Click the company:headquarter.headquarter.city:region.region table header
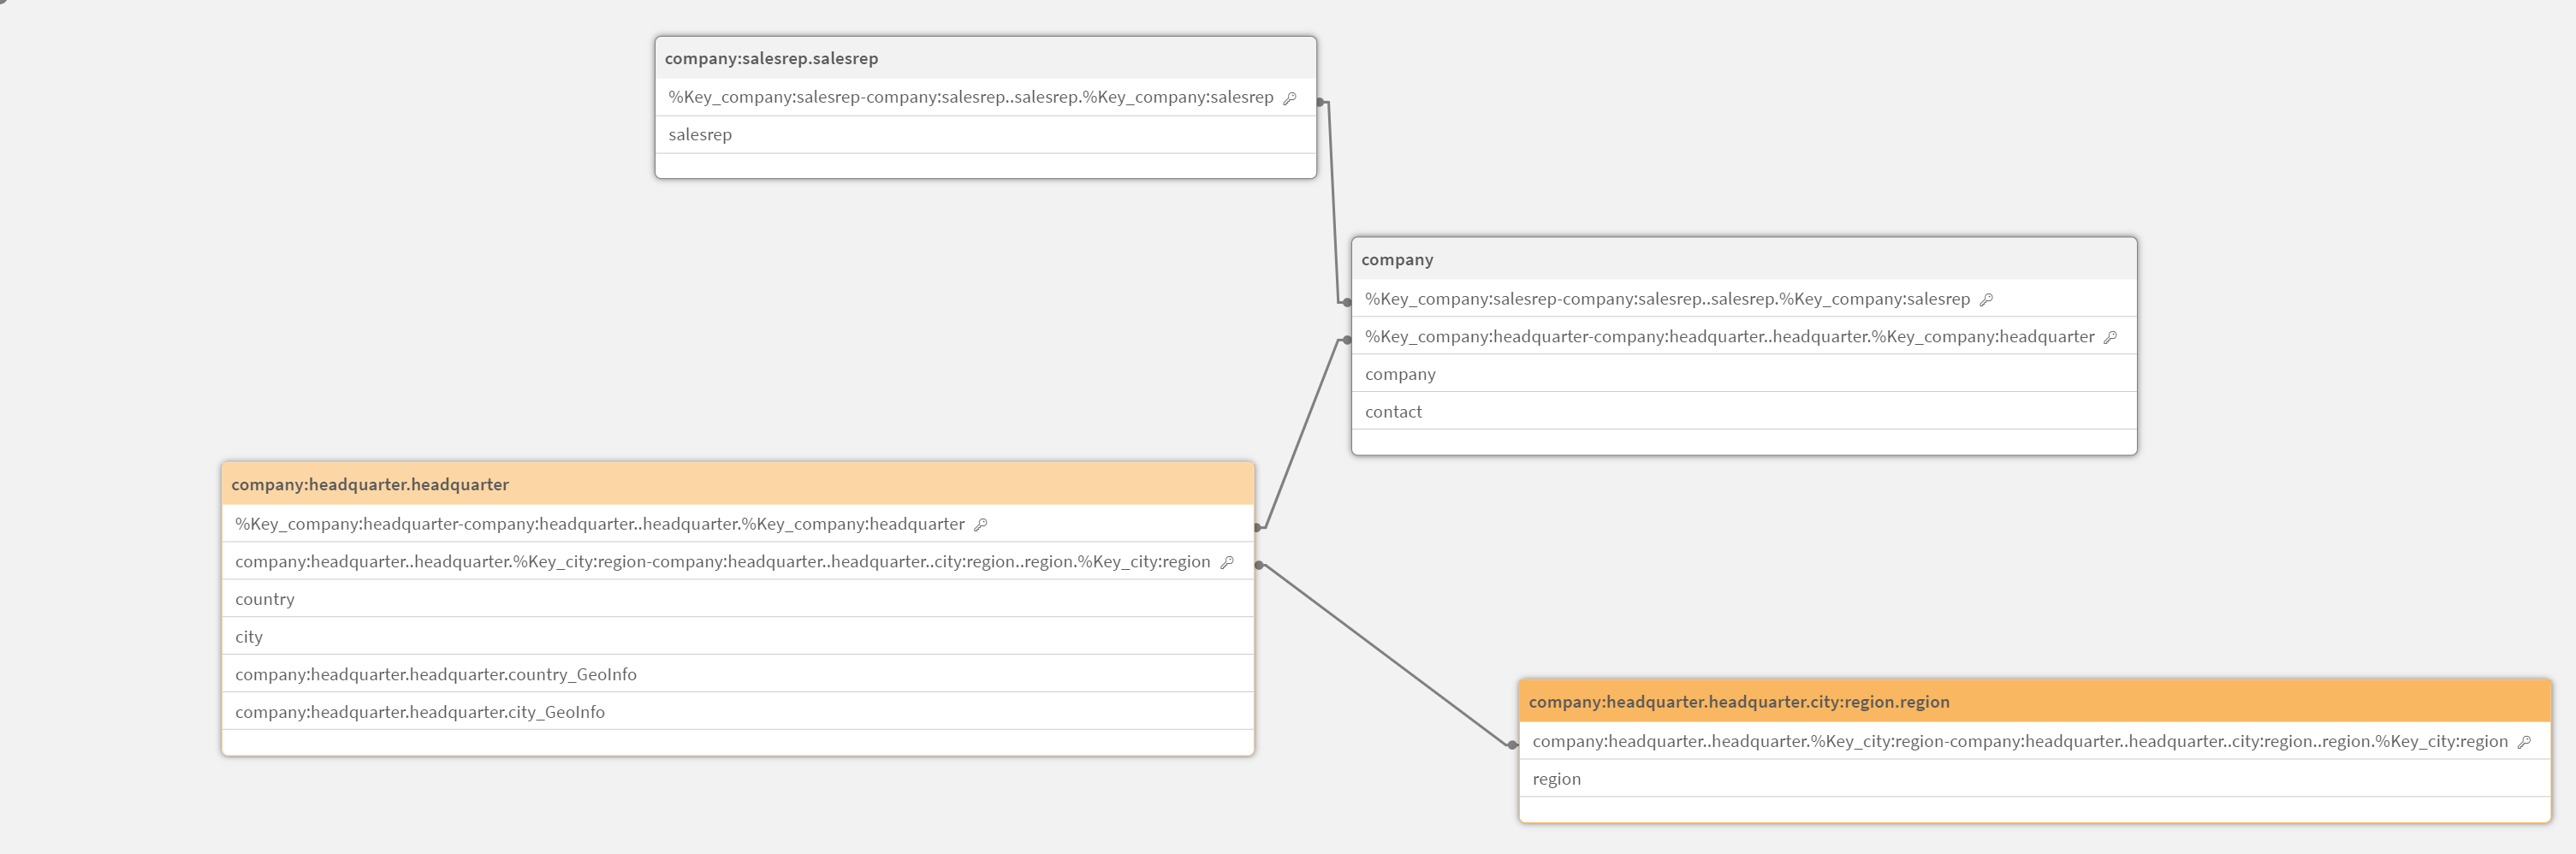This screenshot has height=854, width=2576. coord(2046,701)
